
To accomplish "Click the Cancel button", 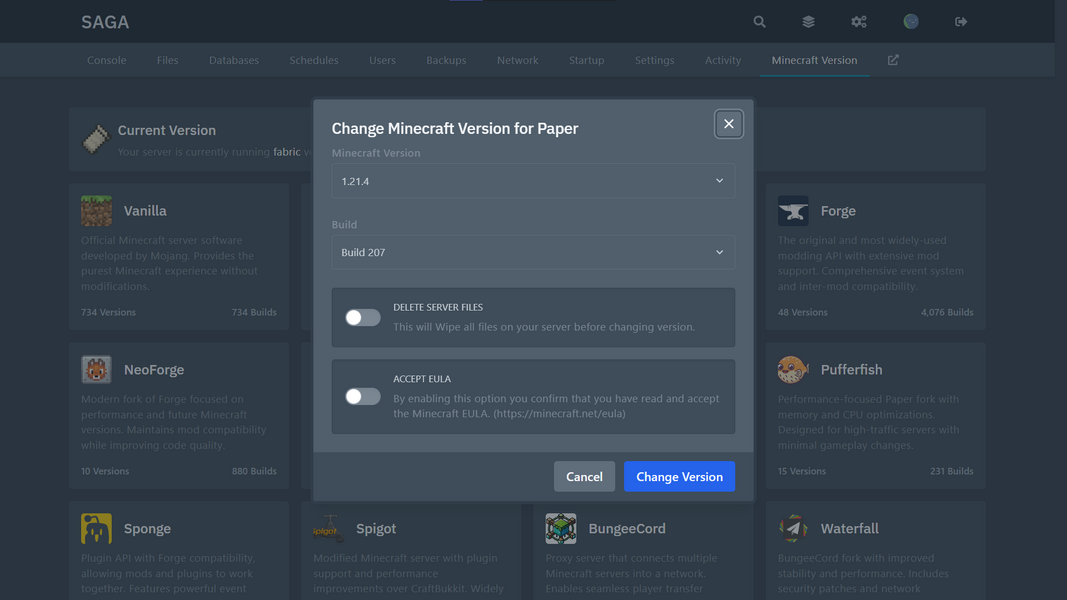I will point(585,477).
